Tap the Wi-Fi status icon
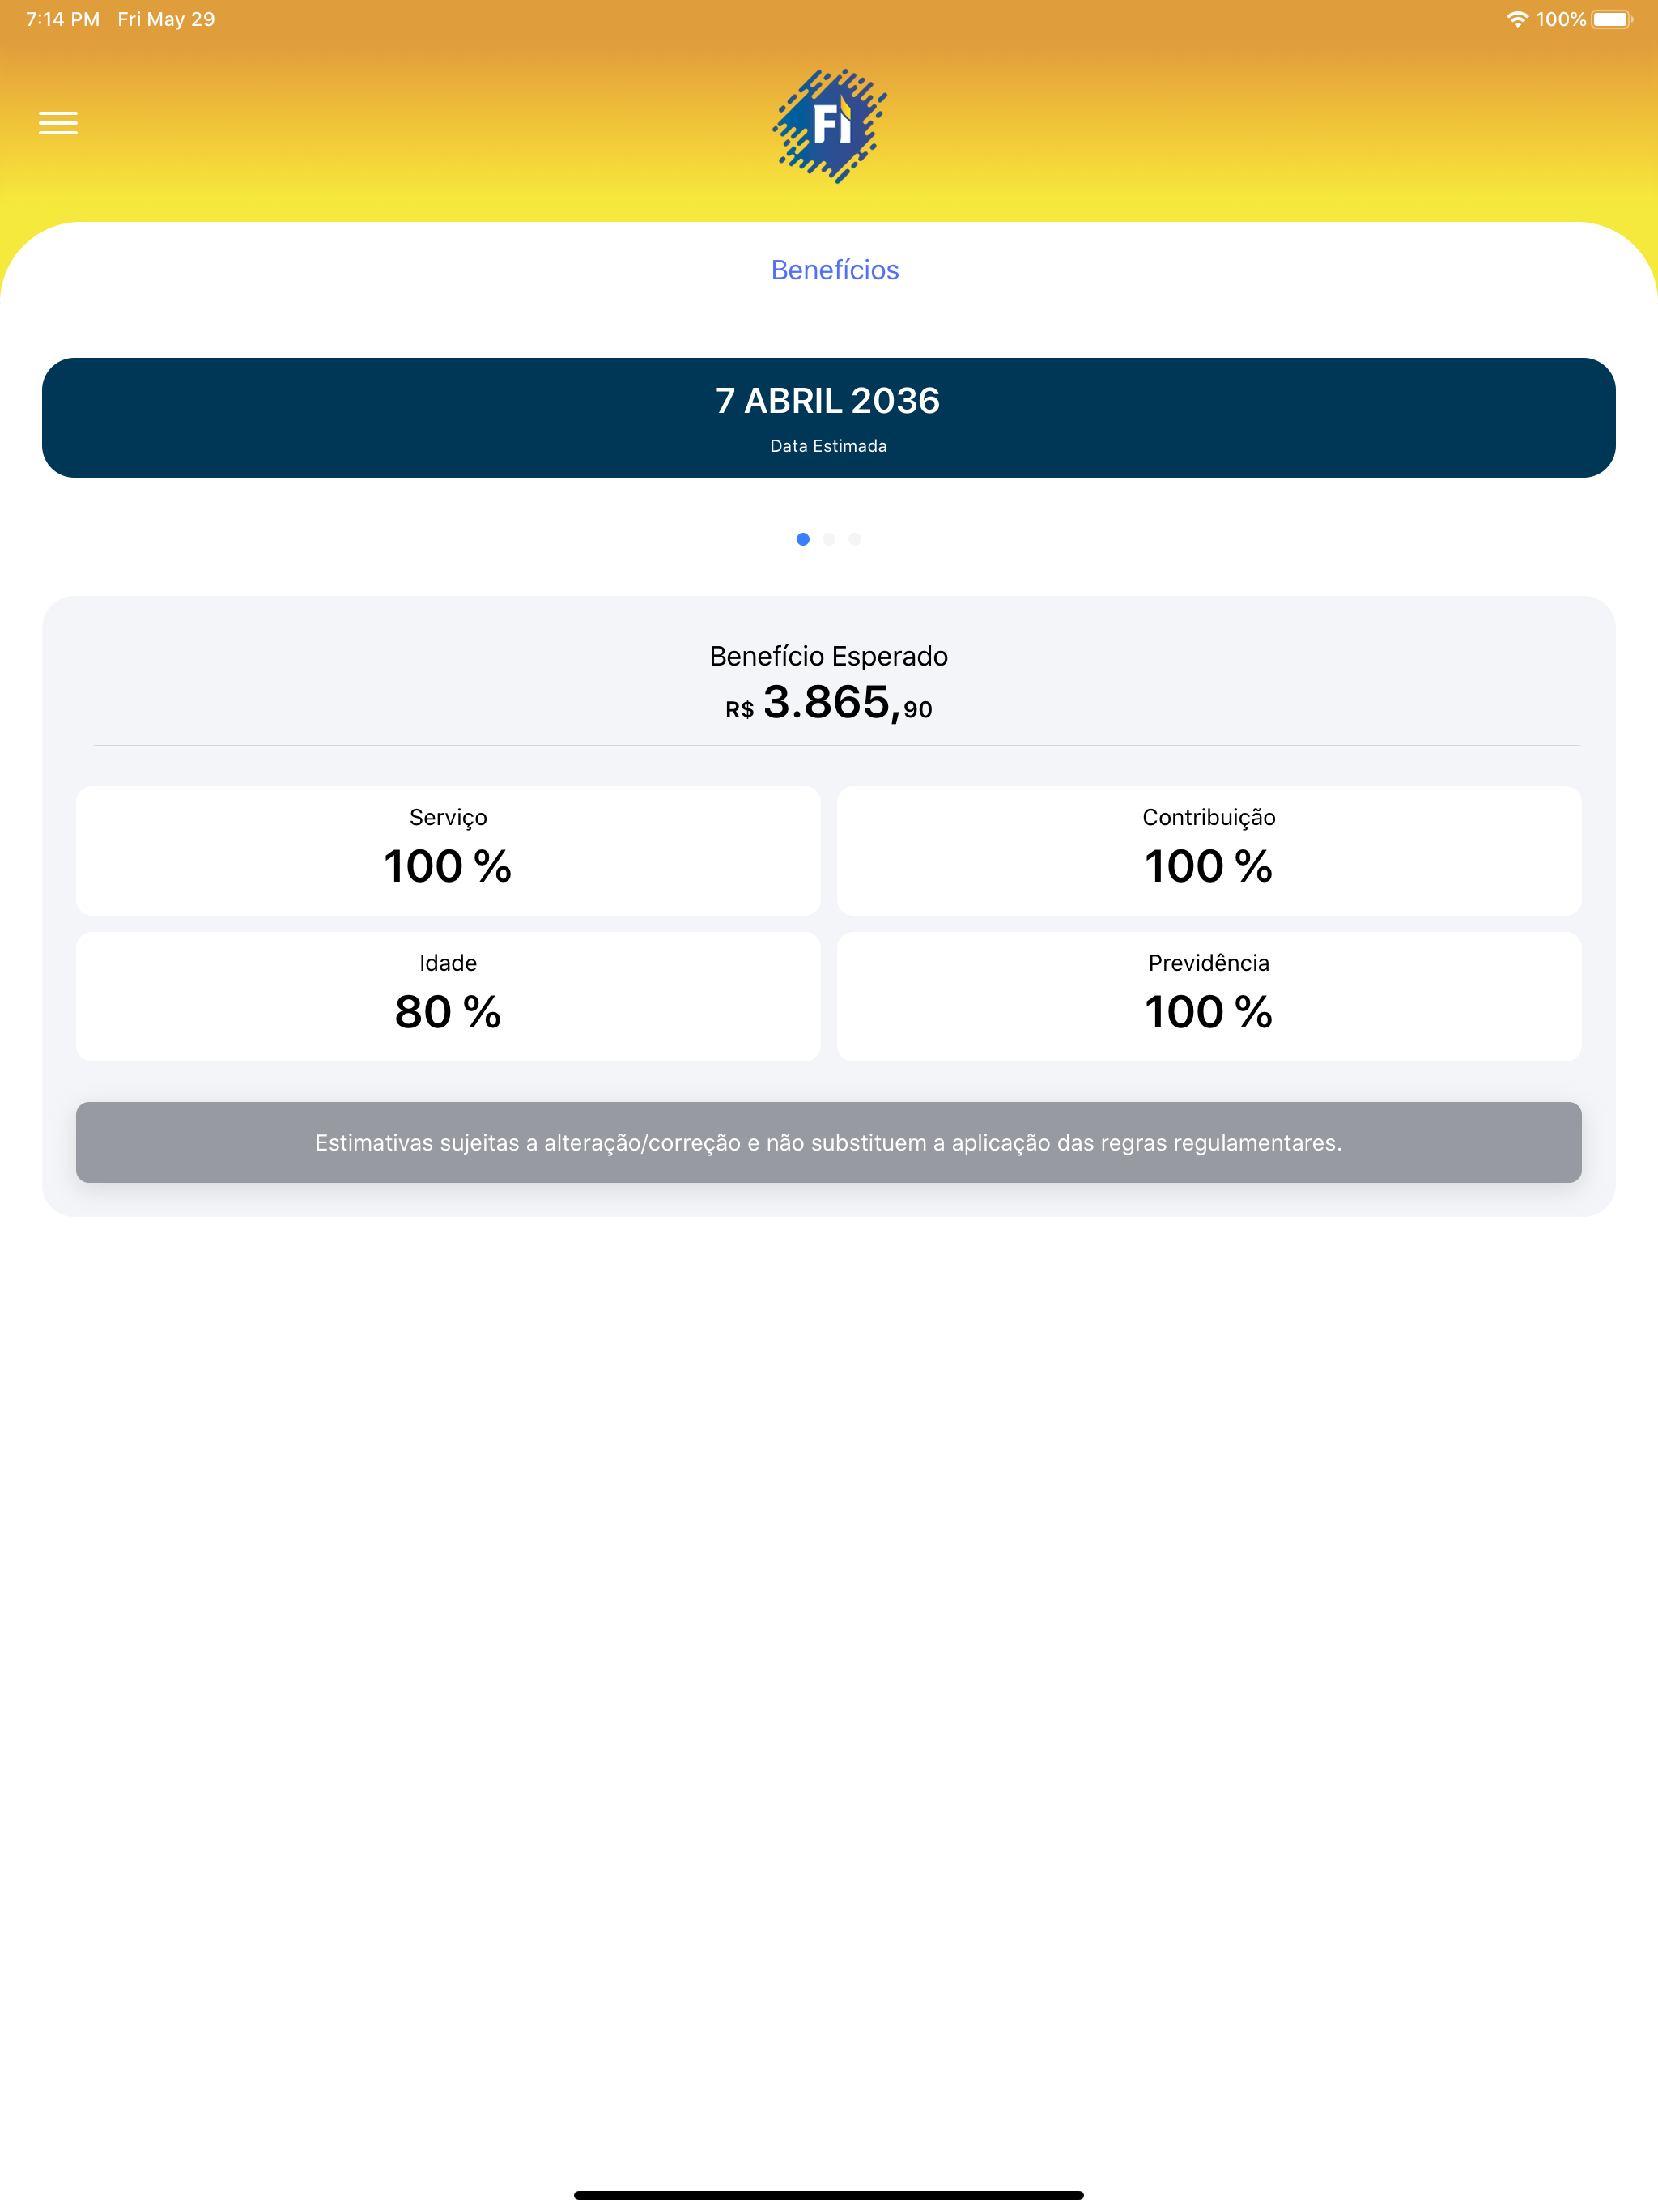Image resolution: width=1658 pixels, height=2212 pixels. 1517,19
